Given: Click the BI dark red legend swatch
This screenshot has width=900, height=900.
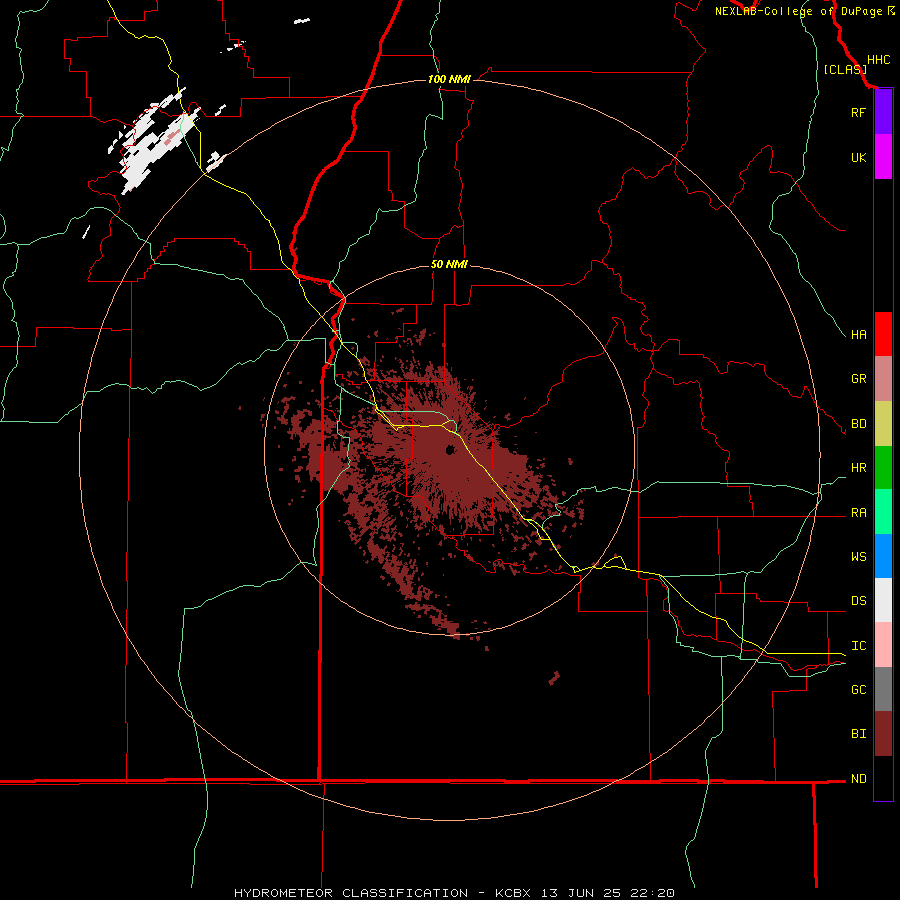Looking at the screenshot, I should click(883, 734).
